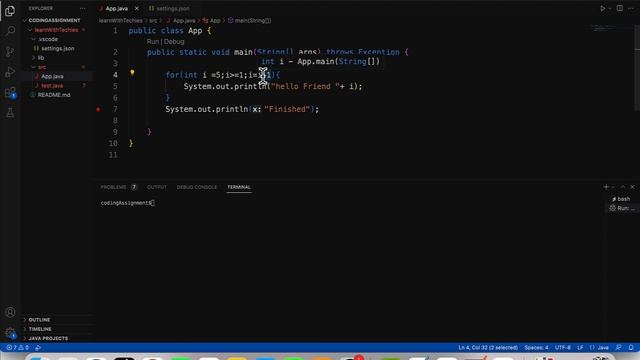The width and height of the screenshot is (640, 360).
Task: Create a new terminal with plus icon
Action: (606, 187)
